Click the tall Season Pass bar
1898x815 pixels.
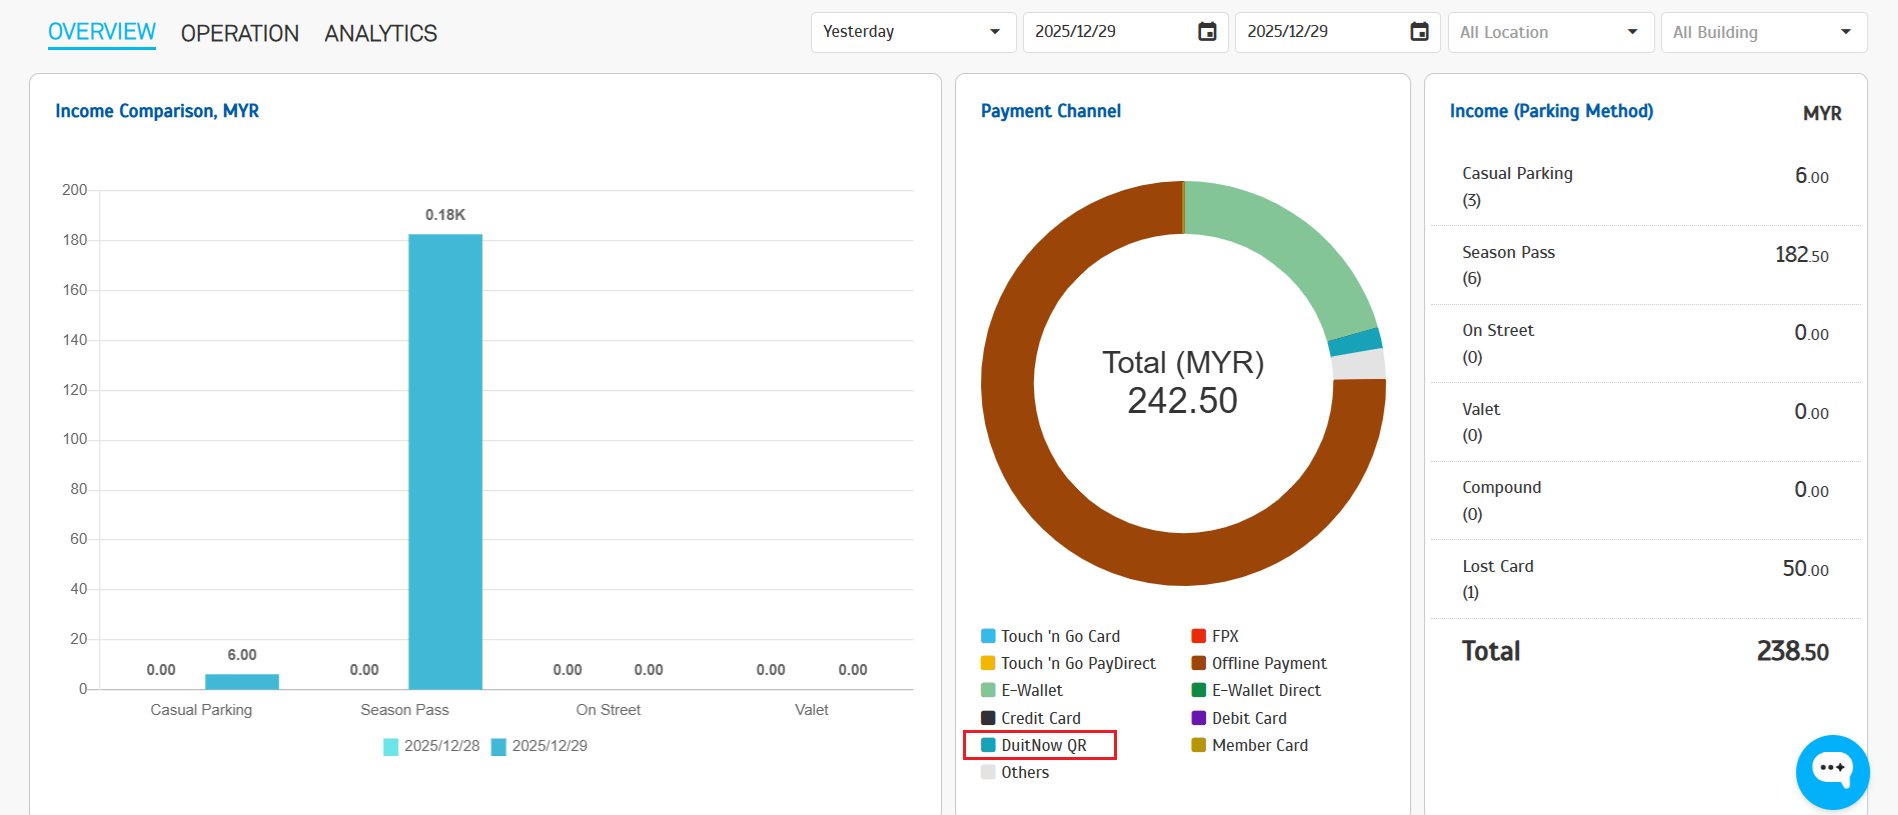tap(445, 460)
